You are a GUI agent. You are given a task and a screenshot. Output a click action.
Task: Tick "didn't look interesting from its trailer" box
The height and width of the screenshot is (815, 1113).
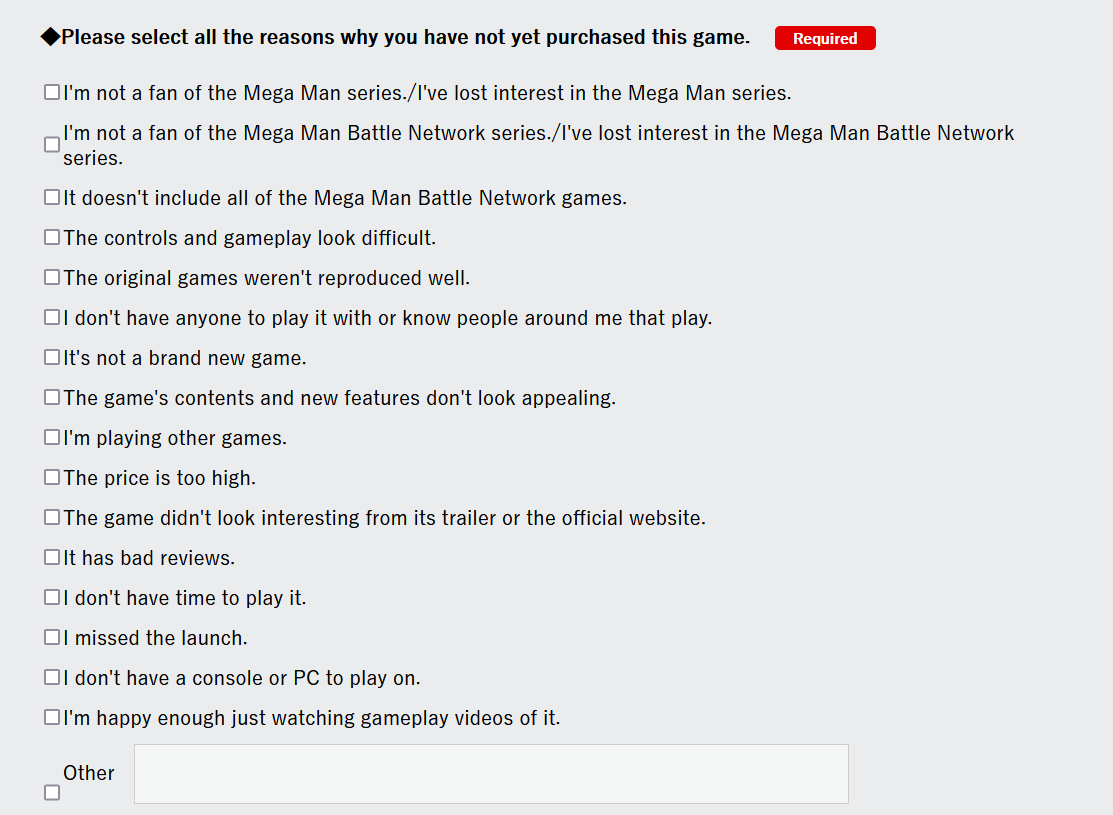pos(52,517)
